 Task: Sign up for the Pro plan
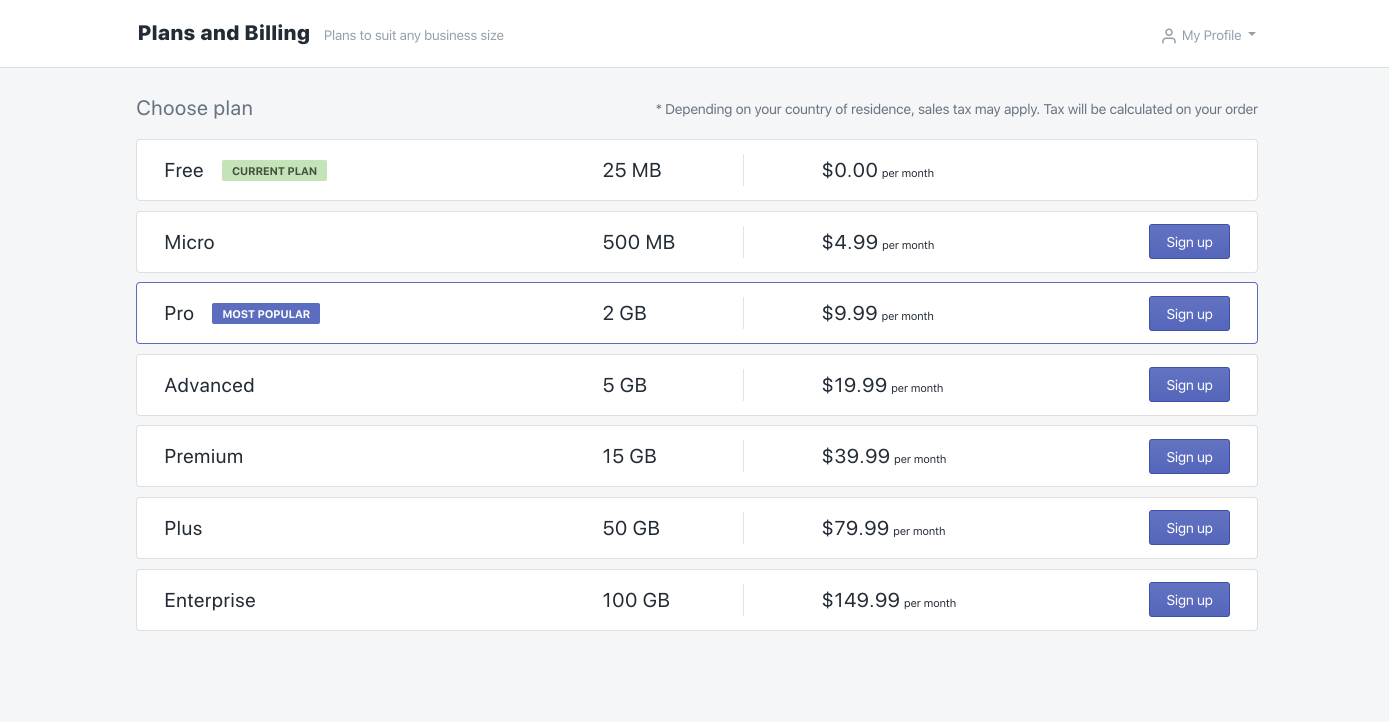(1189, 314)
